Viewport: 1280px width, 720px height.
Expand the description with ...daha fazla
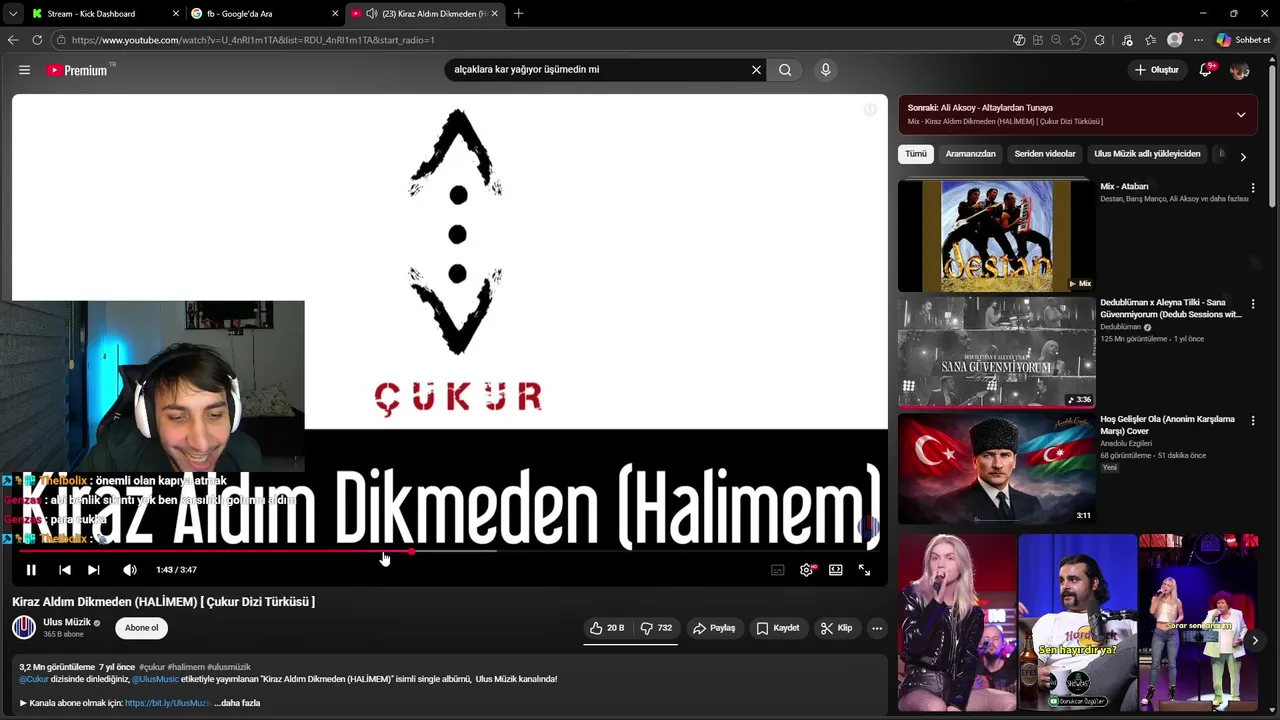pos(237,703)
